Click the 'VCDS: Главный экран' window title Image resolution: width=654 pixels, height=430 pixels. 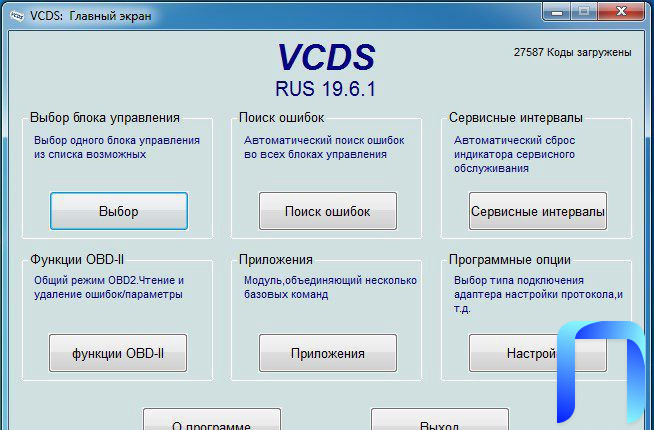click(x=91, y=16)
